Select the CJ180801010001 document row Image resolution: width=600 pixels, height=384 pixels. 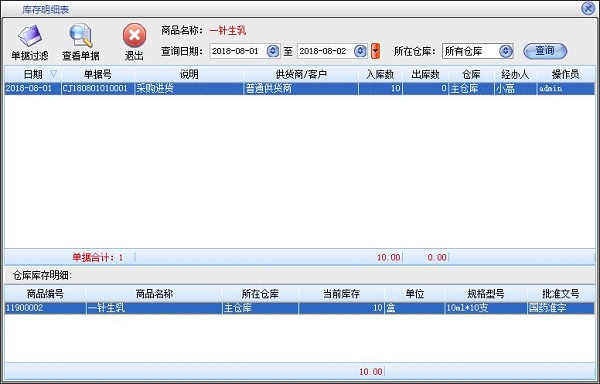(x=300, y=89)
